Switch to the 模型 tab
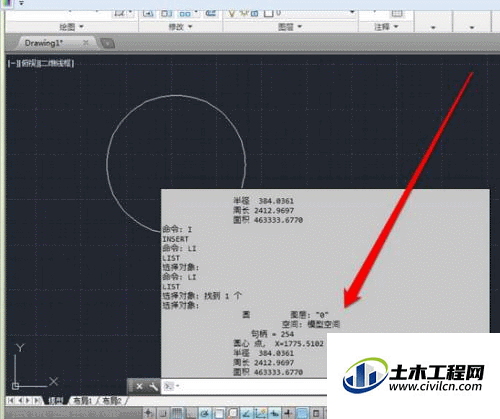Viewport: 500px width, 419px height. coord(55,401)
